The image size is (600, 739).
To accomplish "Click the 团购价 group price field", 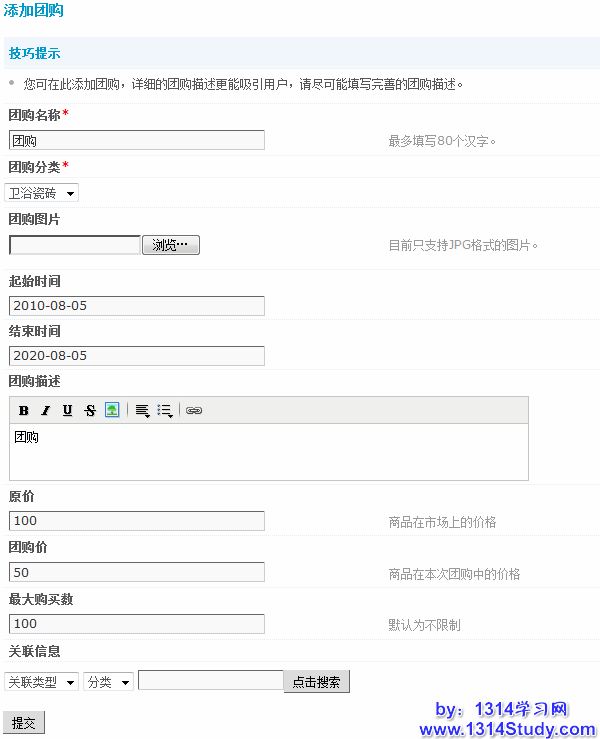I will [x=137, y=572].
